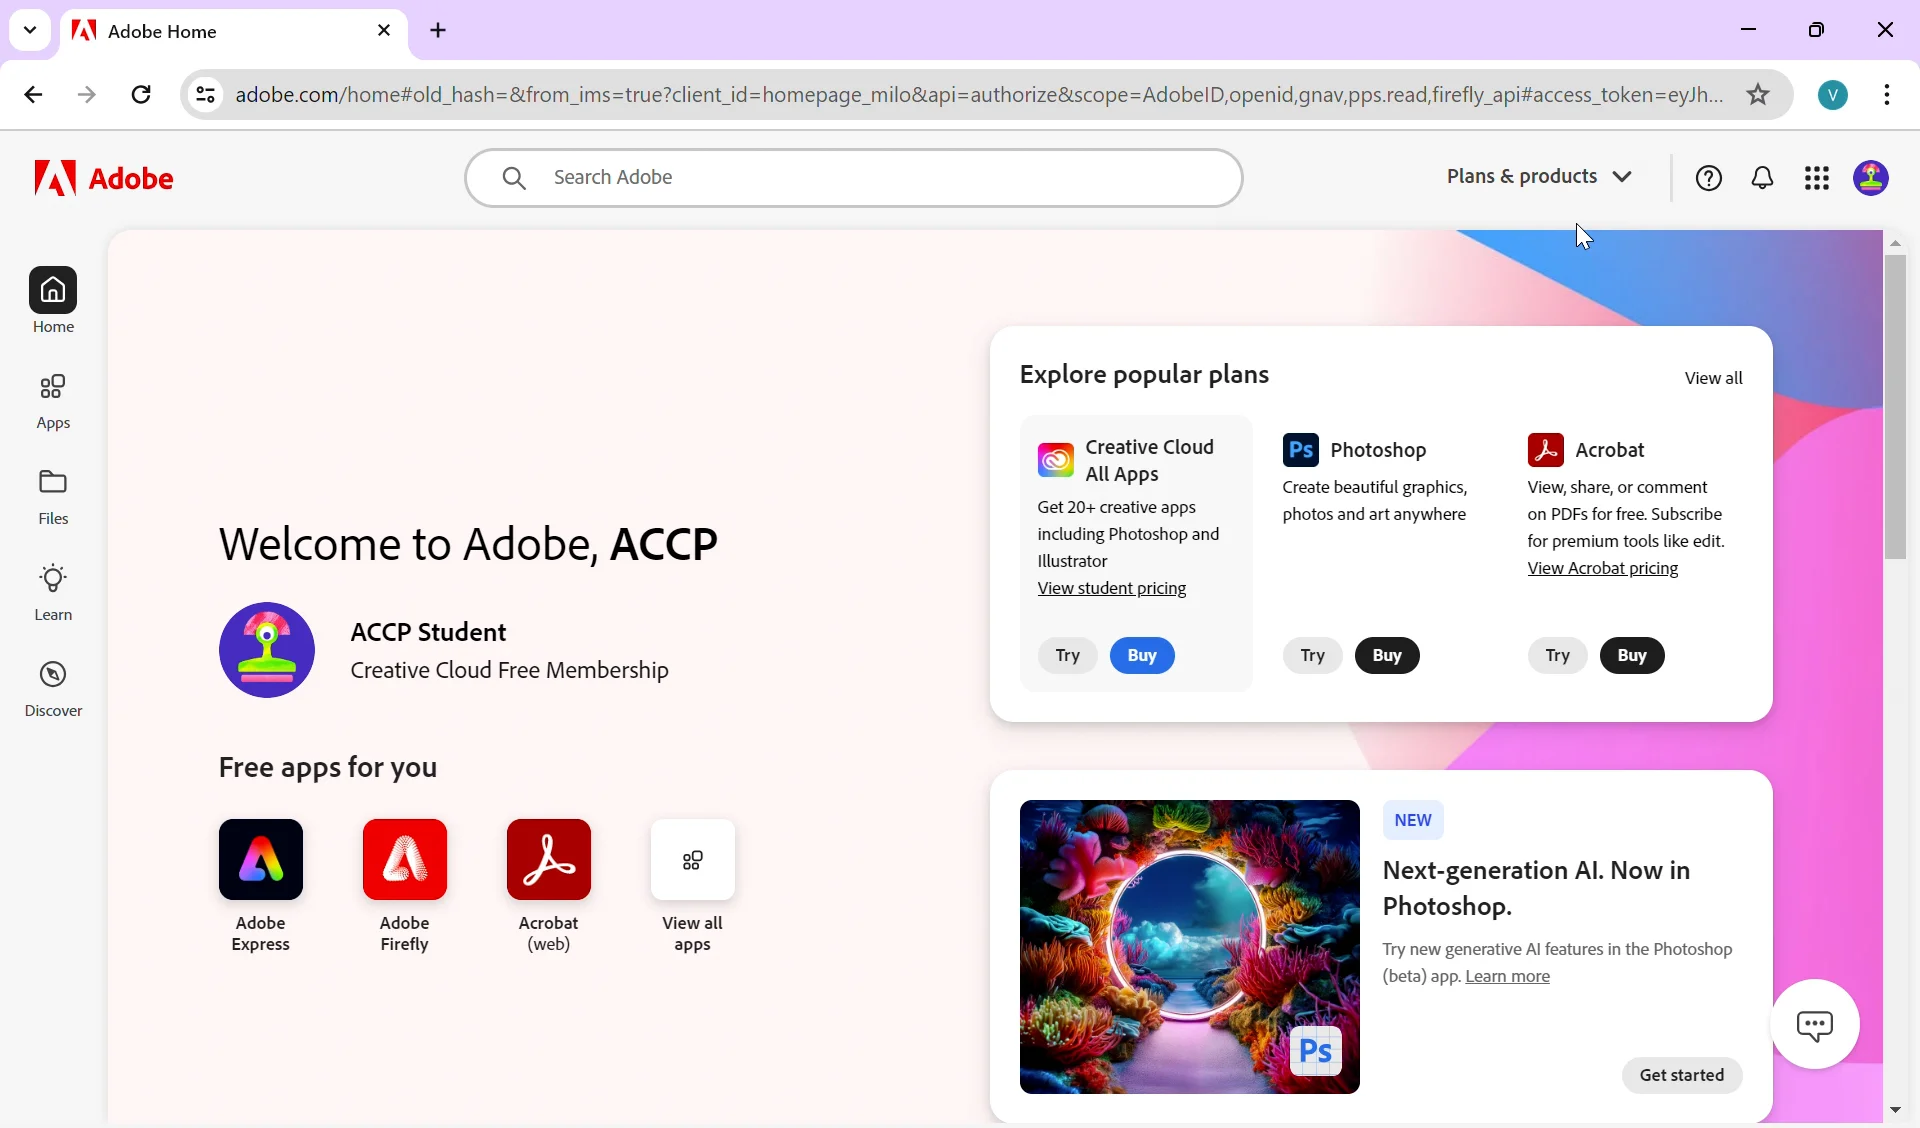Expand Plans & products dropdown

1540,177
